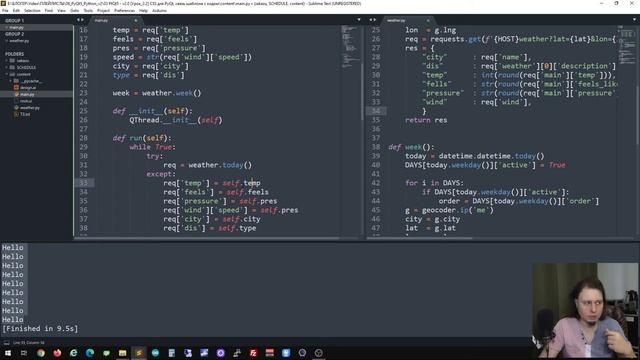Open red striped app on taskbar
The width and height of the screenshot is (640, 360).
(269, 353)
